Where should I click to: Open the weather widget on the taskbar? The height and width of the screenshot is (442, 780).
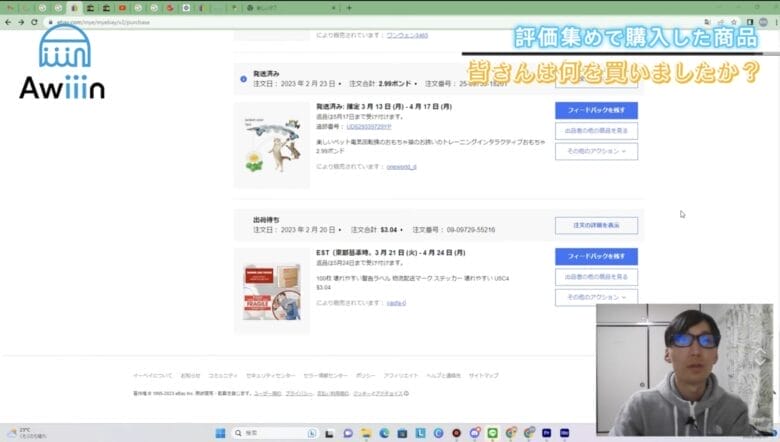[26, 433]
